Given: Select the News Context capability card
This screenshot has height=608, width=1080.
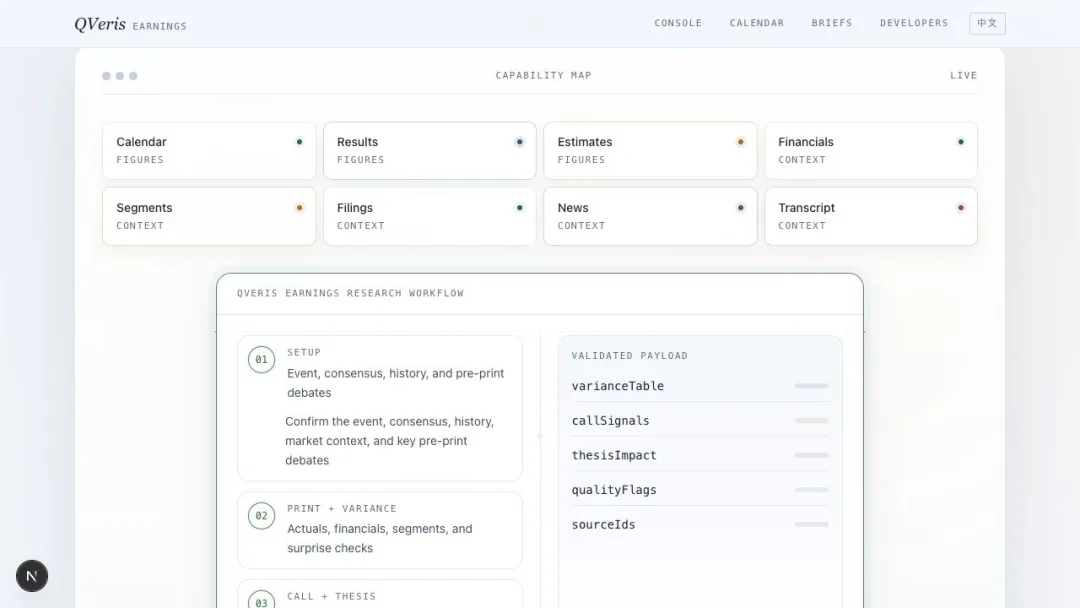Looking at the screenshot, I should (650, 216).
